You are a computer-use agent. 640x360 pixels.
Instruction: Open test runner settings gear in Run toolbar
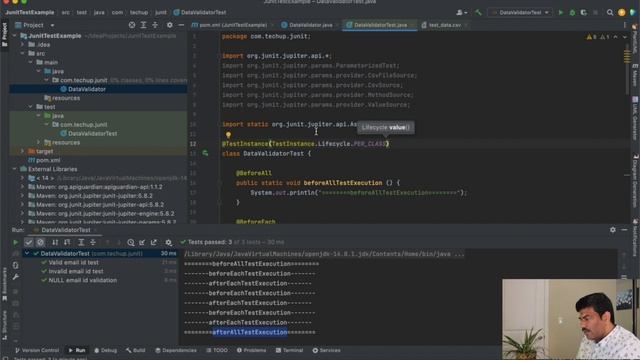168,242
